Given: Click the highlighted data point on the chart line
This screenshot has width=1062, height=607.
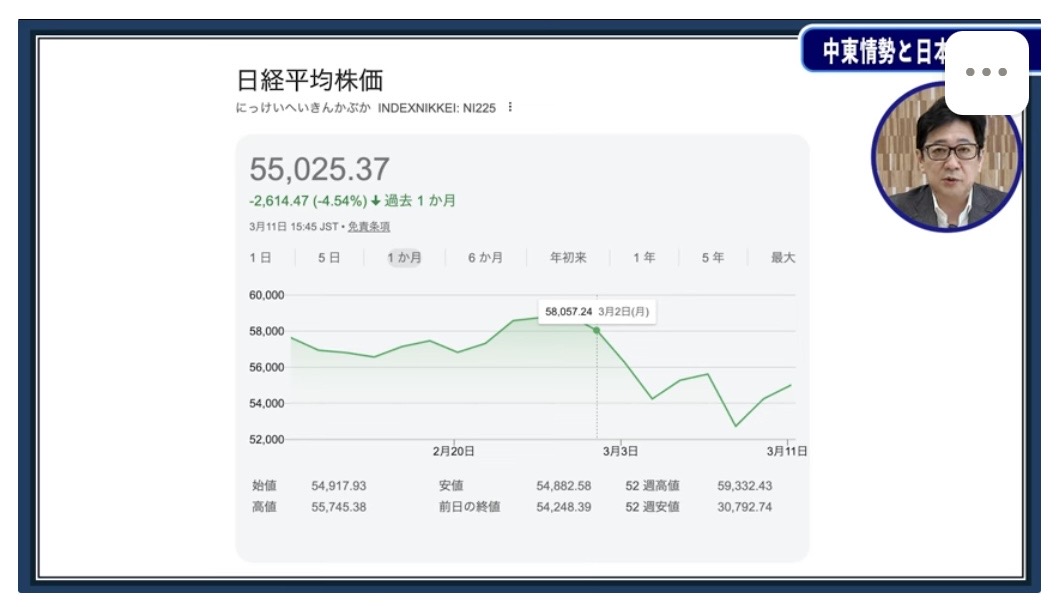Looking at the screenshot, I should [596, 330].
